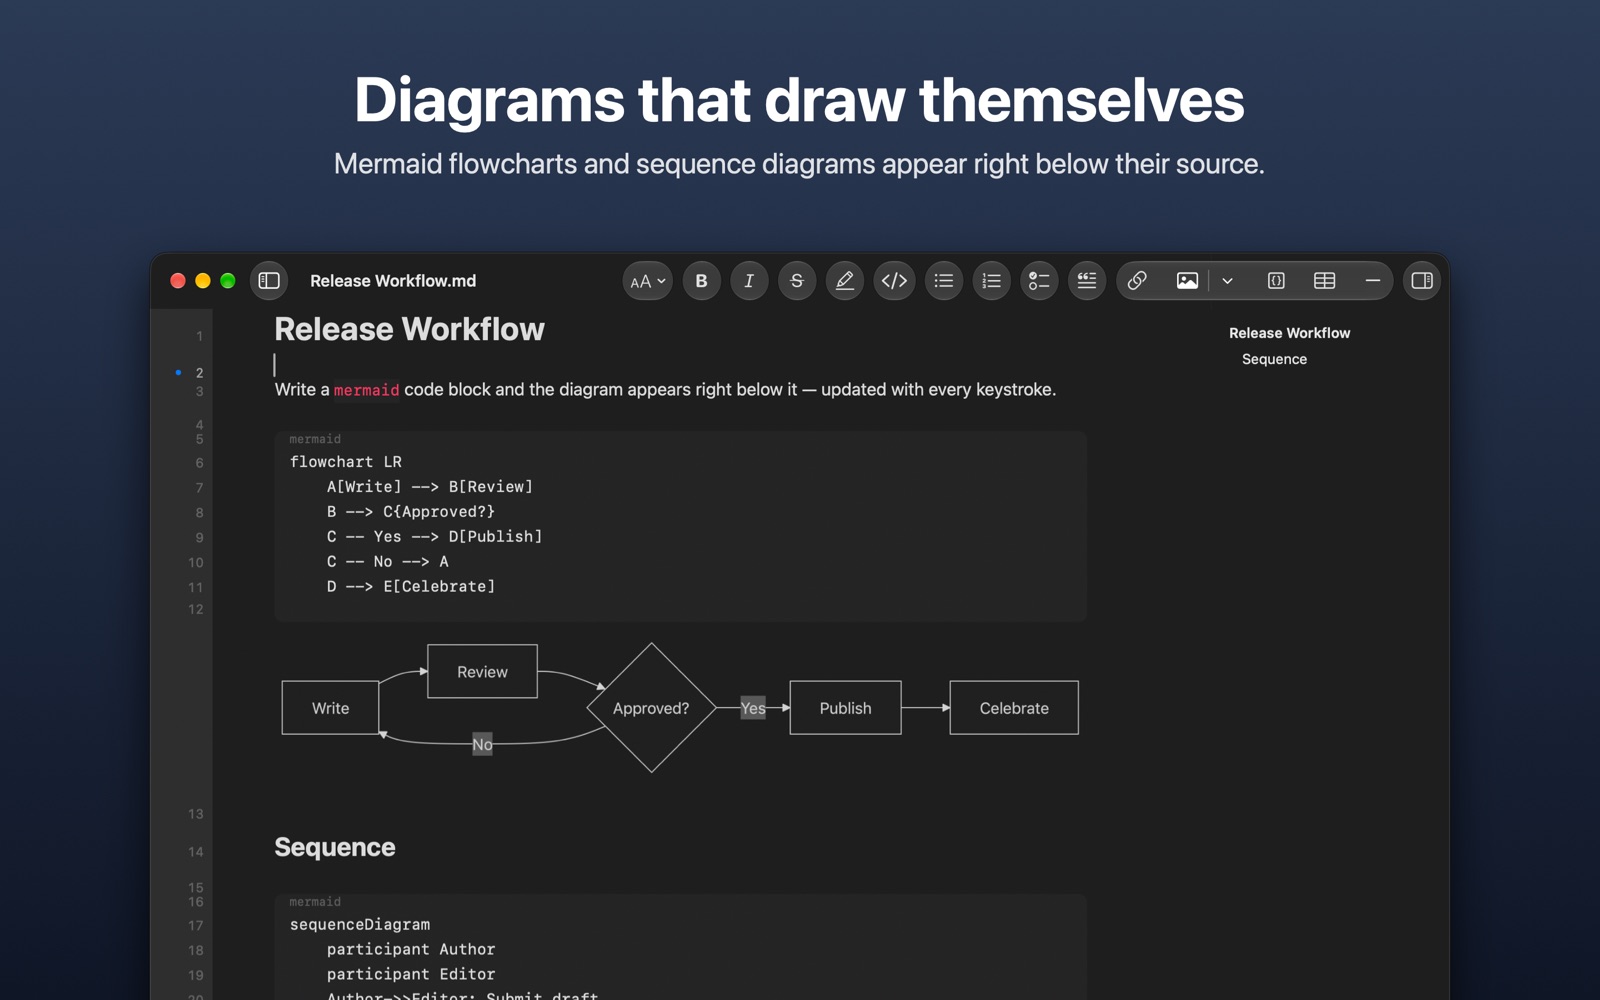Insert a horizontal rule
The image size is (1600, 1000).
coord(1372,281)
